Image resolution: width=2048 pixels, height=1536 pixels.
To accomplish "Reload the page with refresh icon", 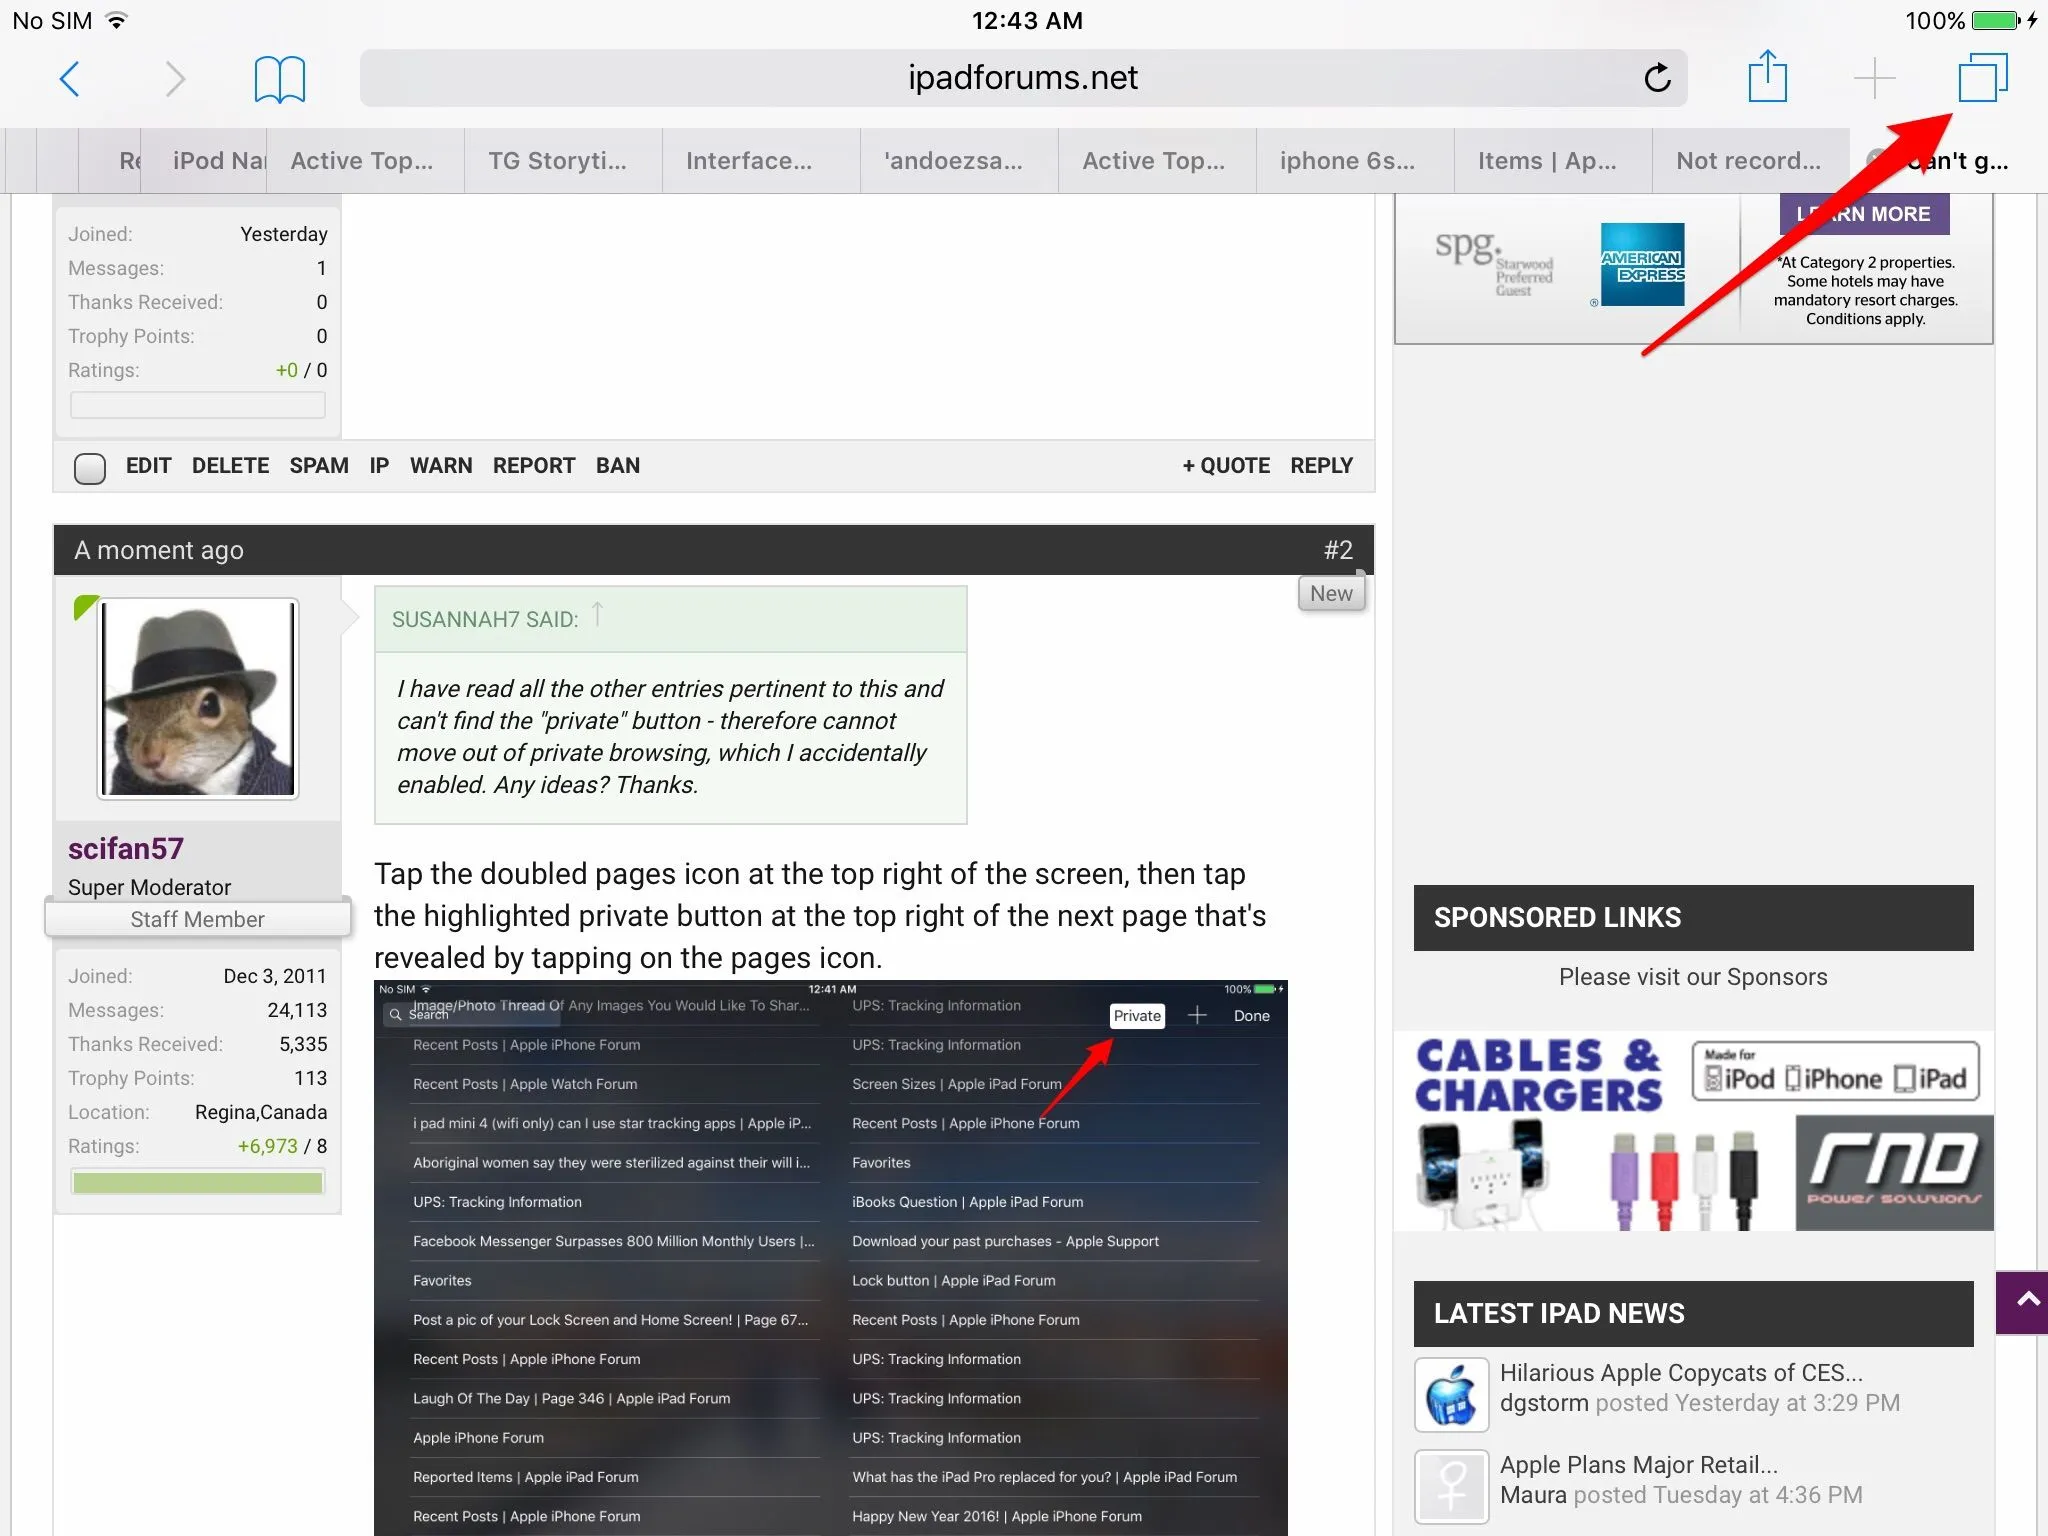I will click(x=1656, y=78).
